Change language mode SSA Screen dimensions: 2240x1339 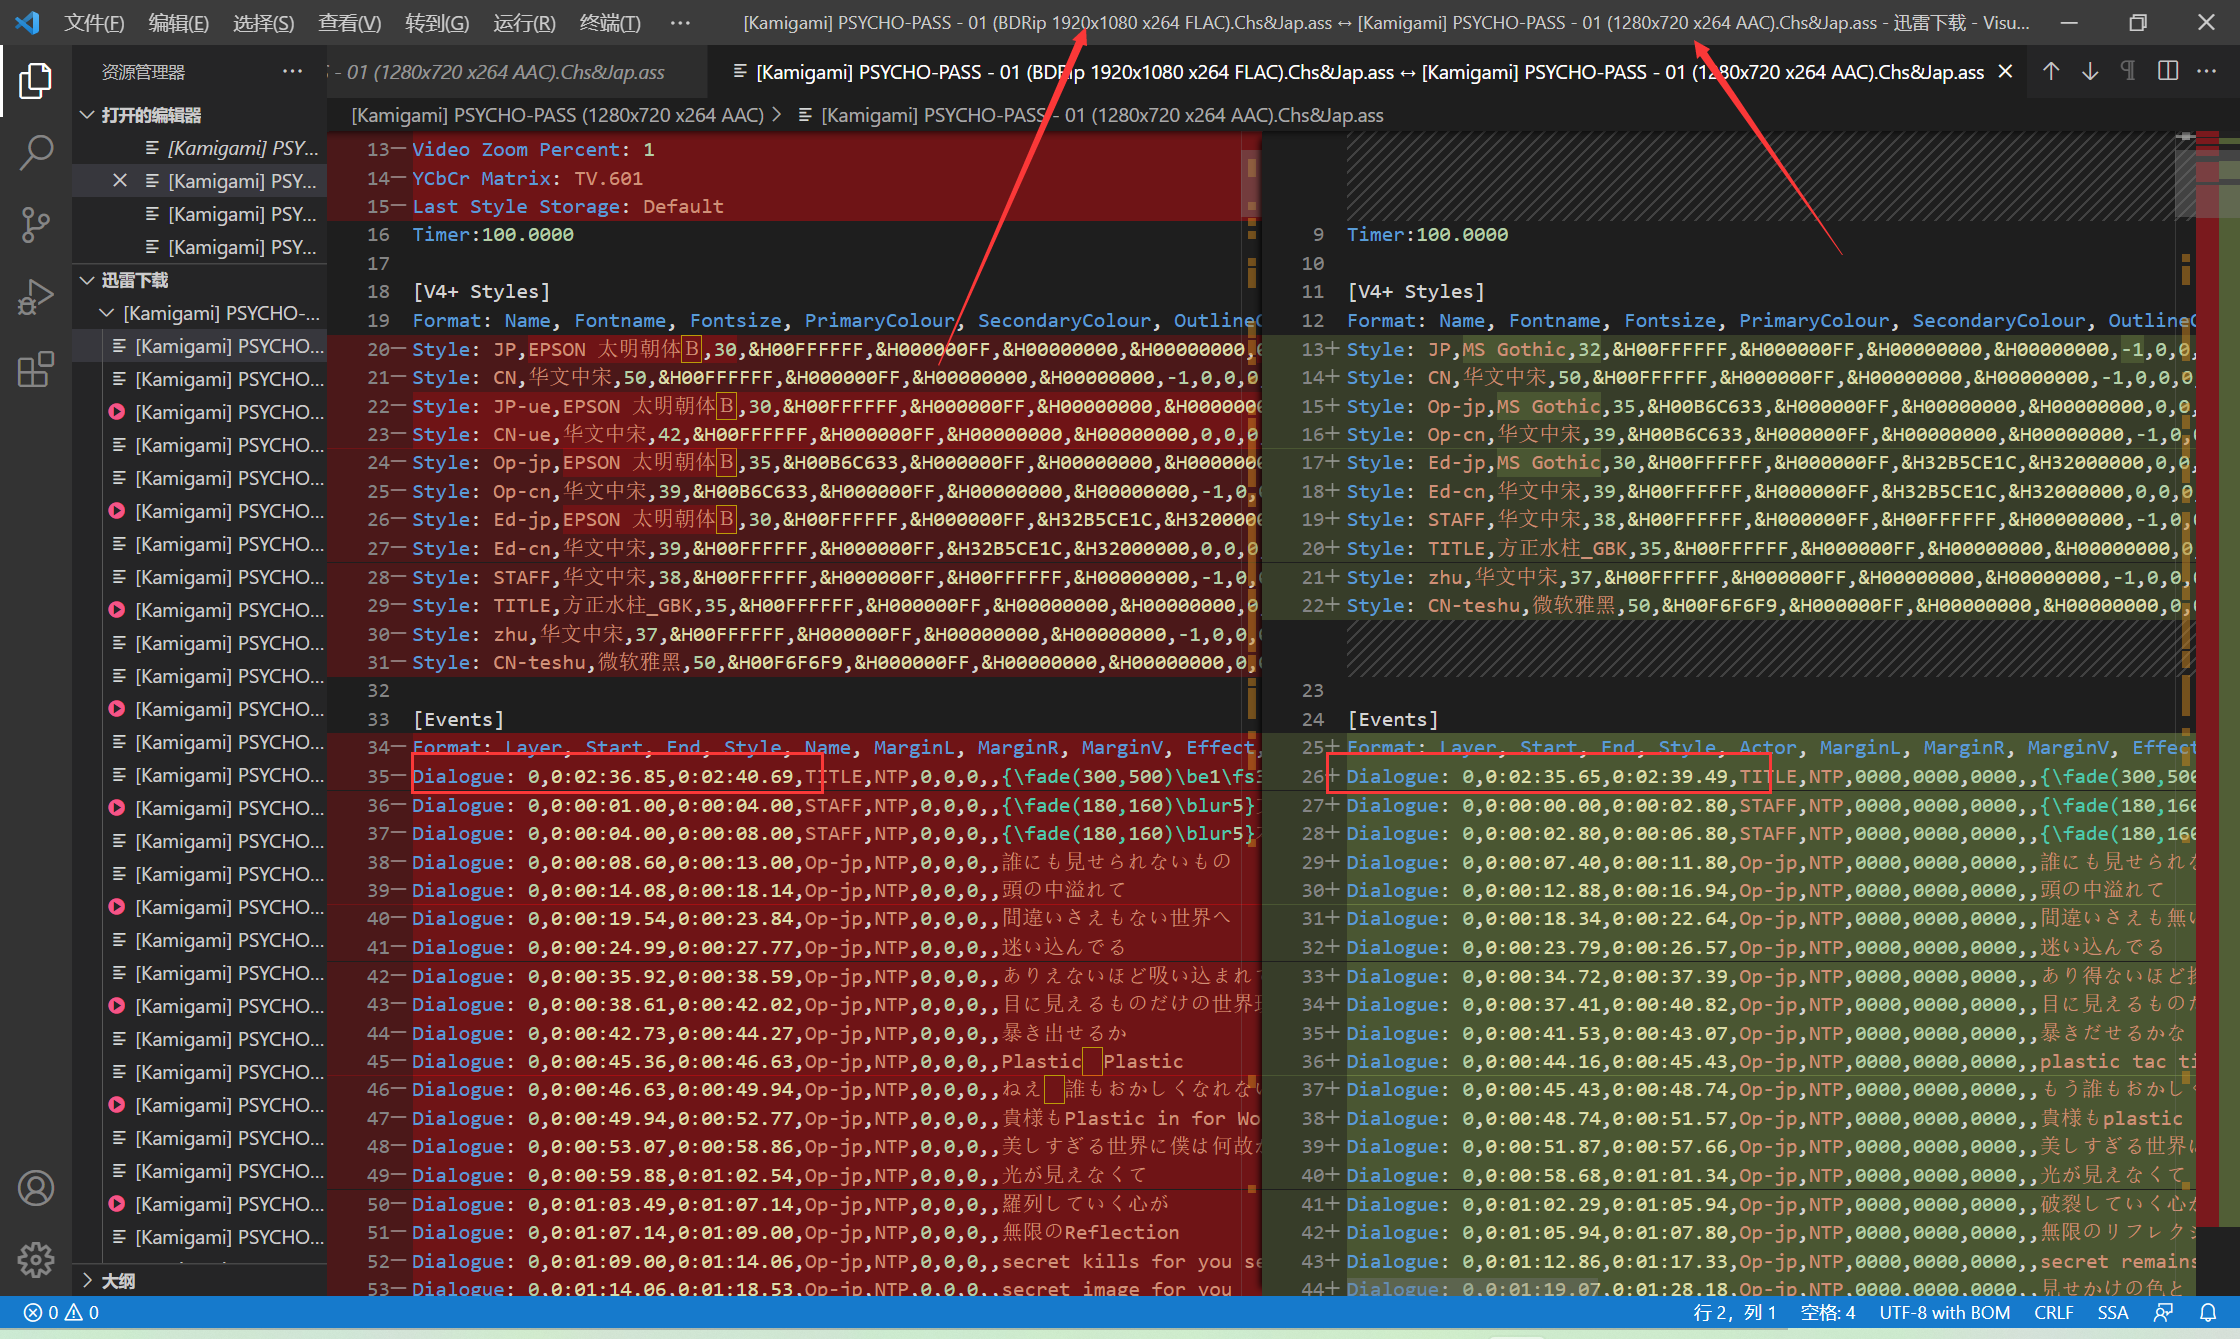[x=2112, y=1312]
